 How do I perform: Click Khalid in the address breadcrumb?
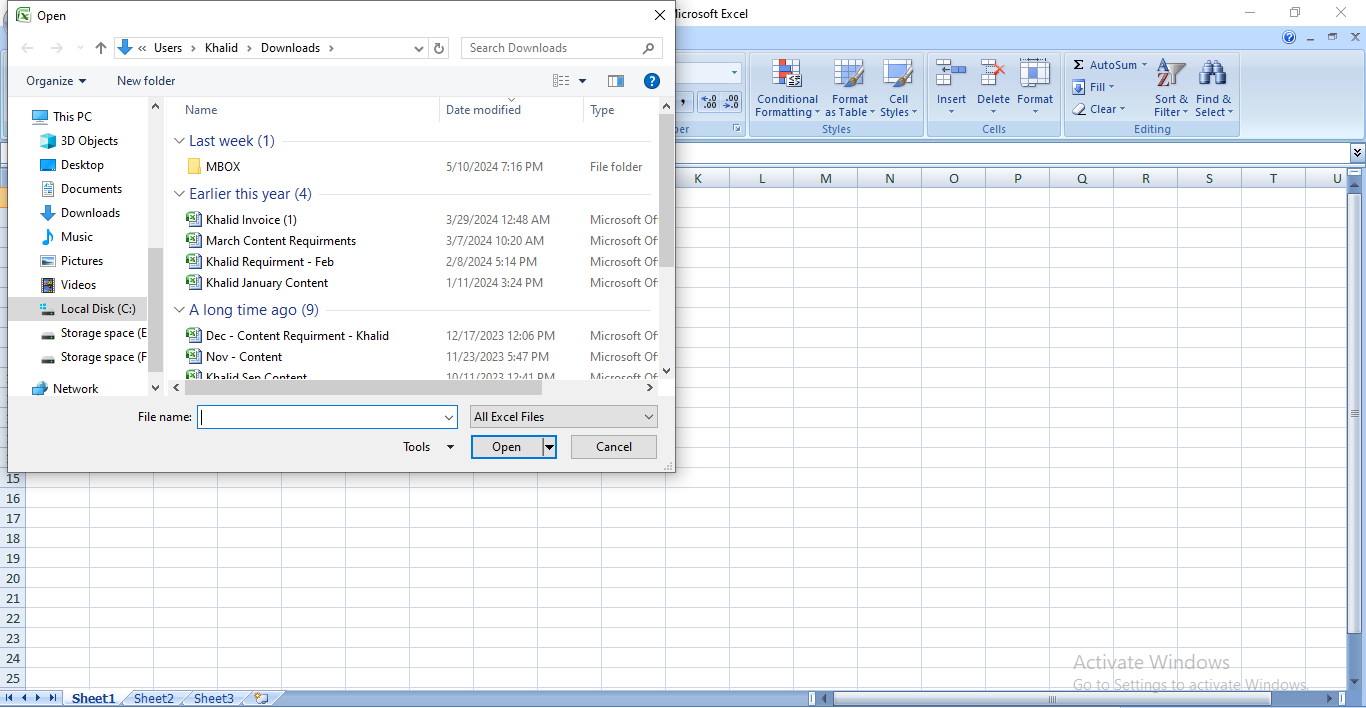point(221,48)
